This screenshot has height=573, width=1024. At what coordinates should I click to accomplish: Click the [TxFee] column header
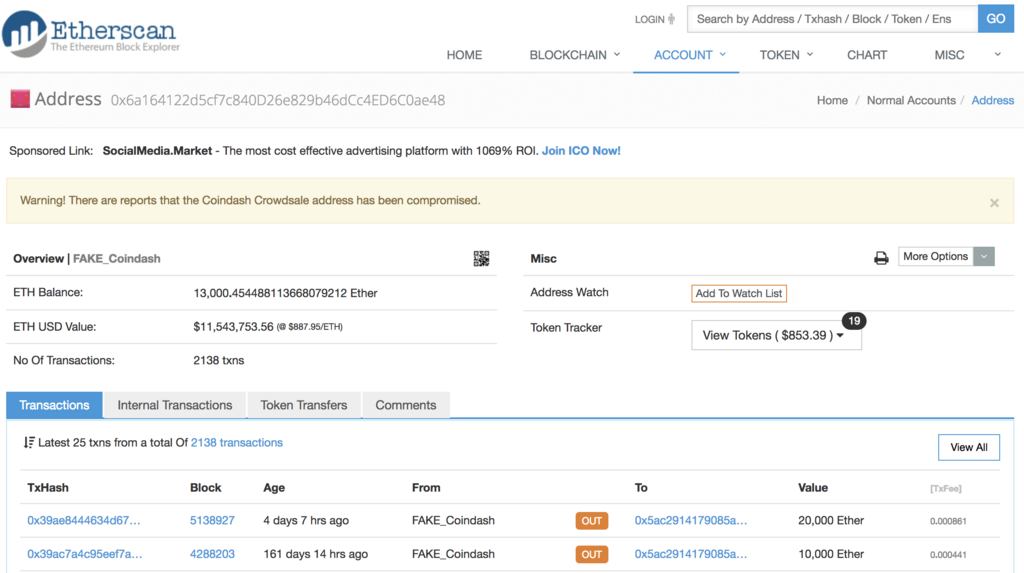tap(946, 489)
